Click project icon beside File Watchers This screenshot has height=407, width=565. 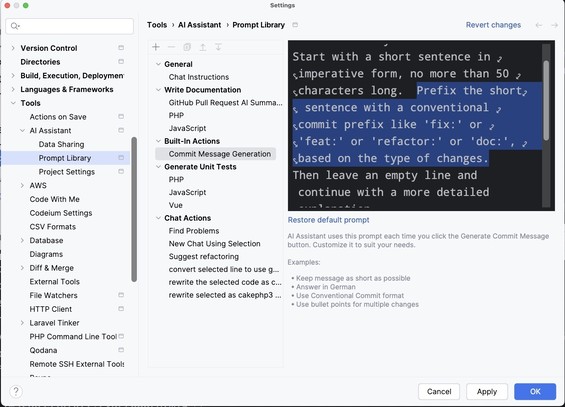[x=121, y=295]
